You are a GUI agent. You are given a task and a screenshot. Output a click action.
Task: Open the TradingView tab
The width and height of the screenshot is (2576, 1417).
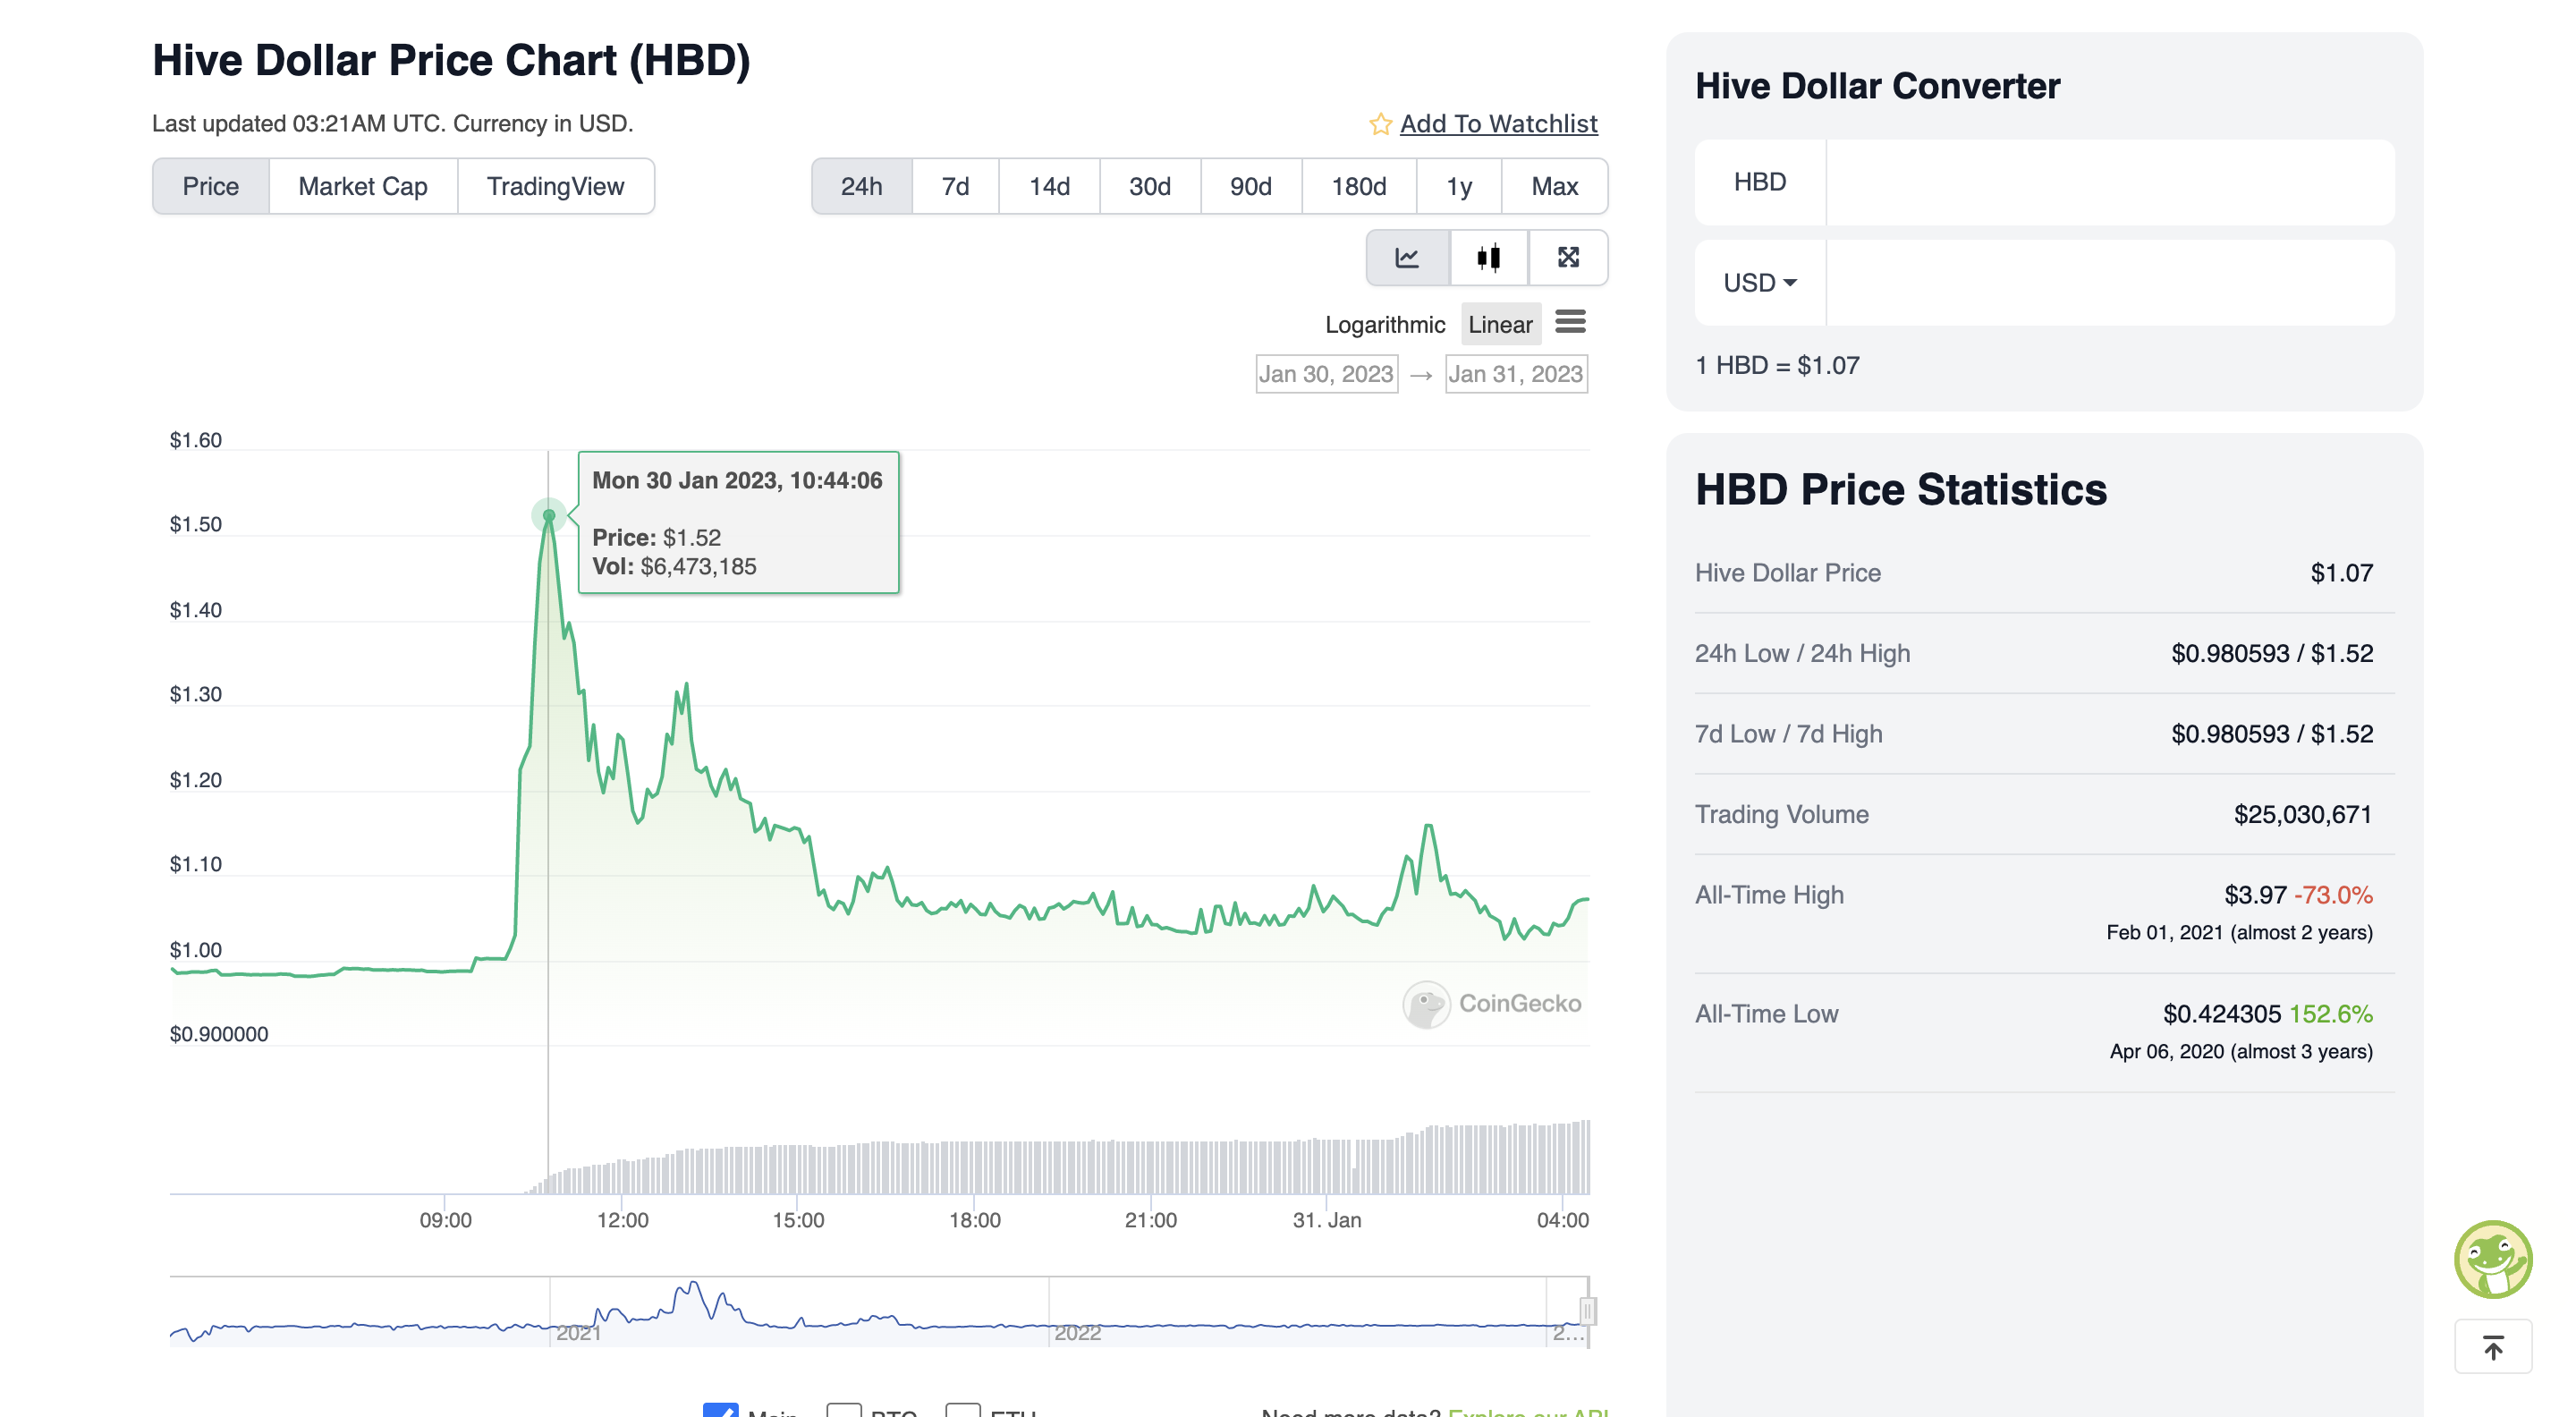click(555, 187)
